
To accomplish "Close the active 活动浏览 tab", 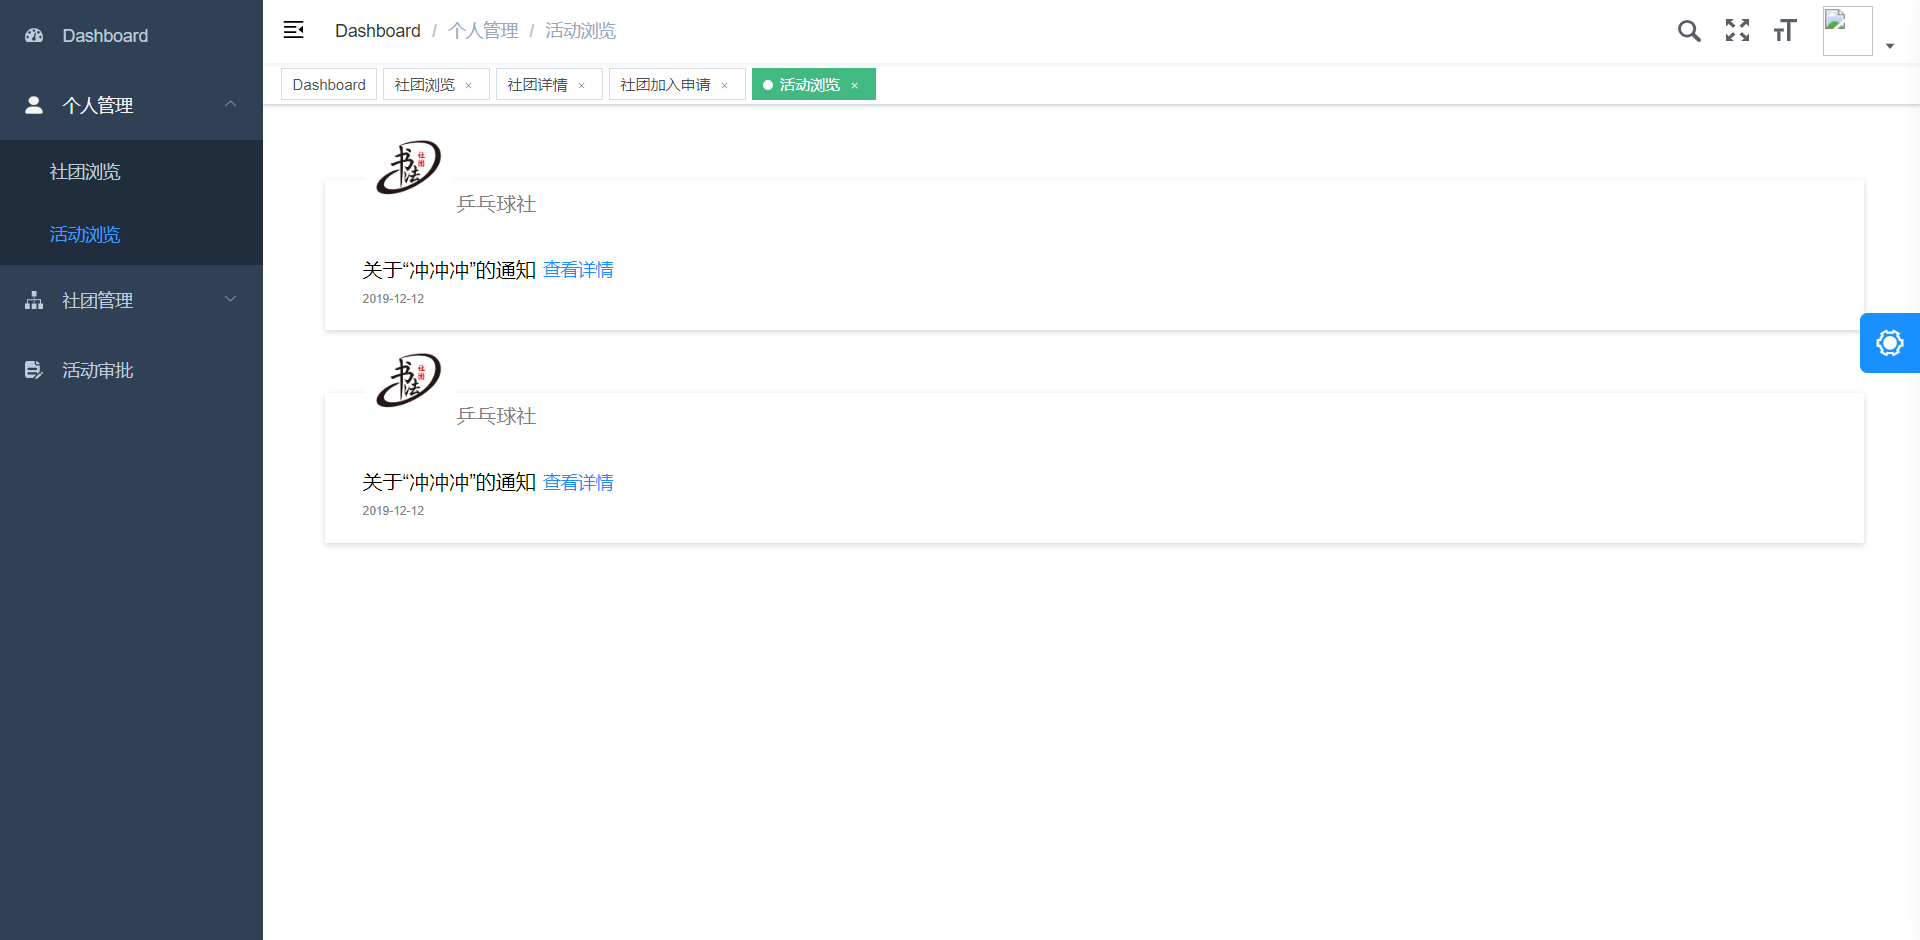I will tap(855, 86).
